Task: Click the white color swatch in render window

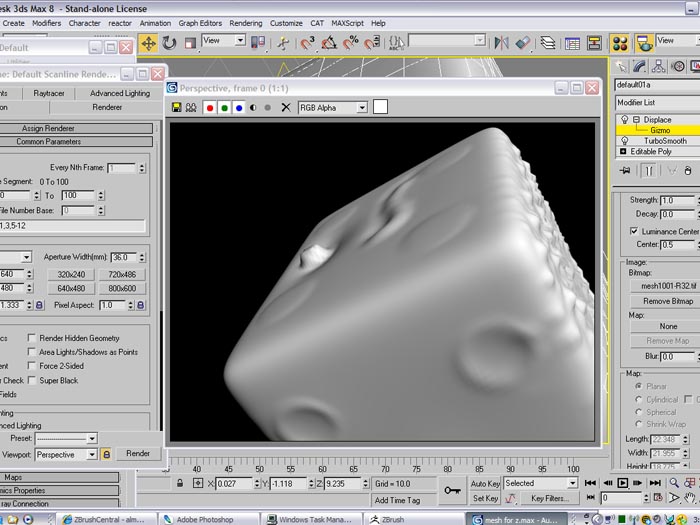Action: (380, 107)
